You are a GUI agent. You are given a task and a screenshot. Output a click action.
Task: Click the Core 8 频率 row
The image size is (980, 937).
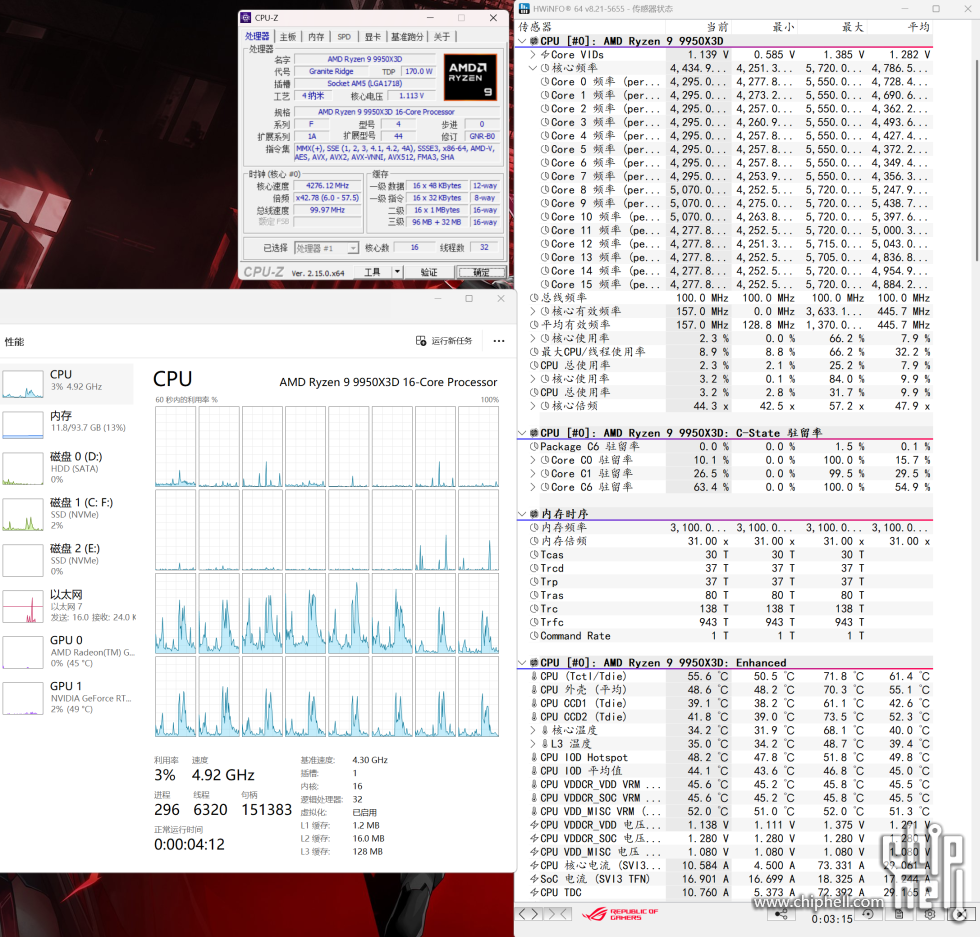click(725, 189)
